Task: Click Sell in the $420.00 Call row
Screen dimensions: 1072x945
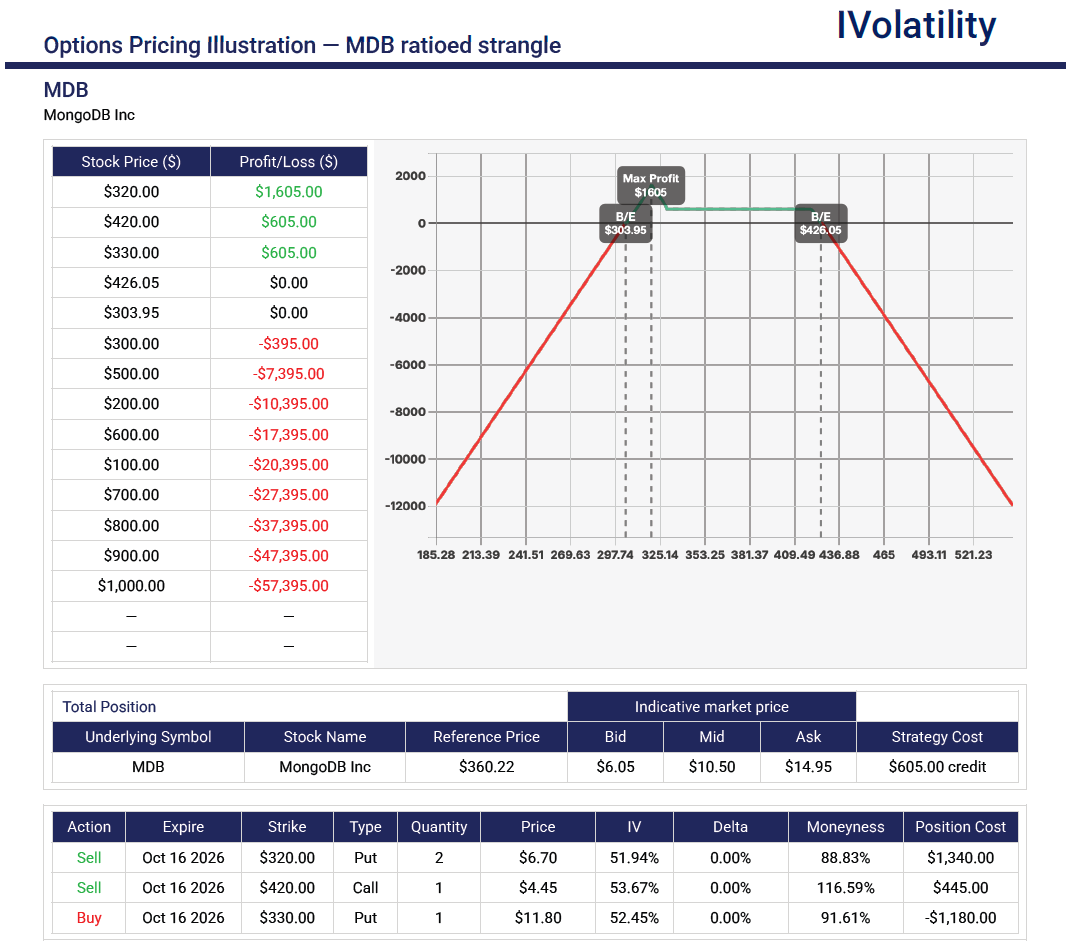Action: tap(89, 888)
